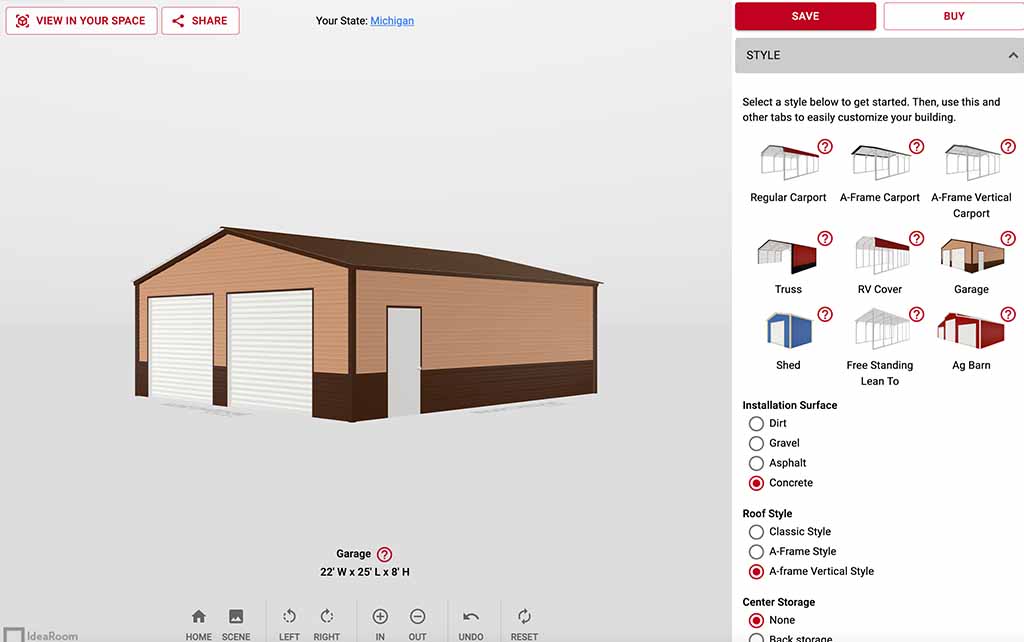The image size is (1024, 642).
Task: Open help for the Garage style
Action: 1007,239
